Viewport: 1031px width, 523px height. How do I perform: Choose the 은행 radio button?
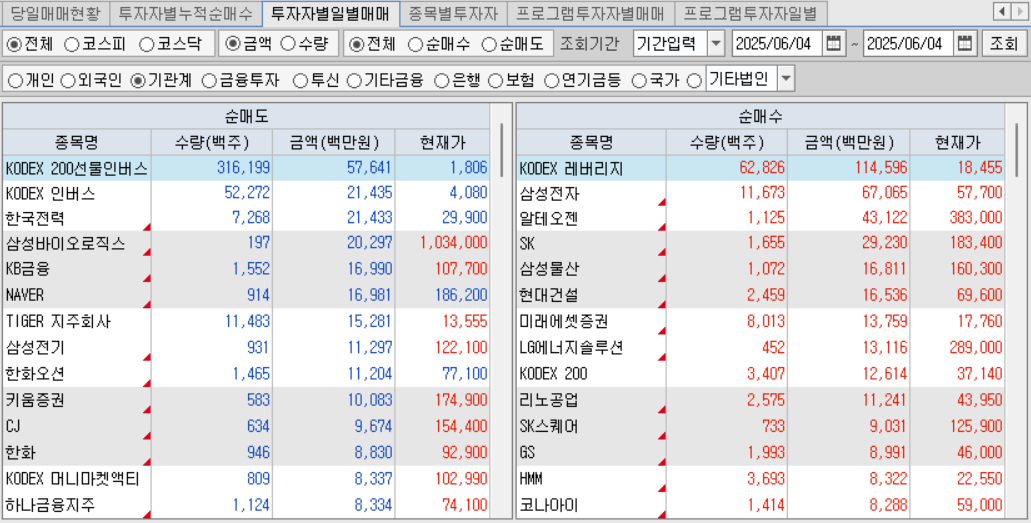(442, 80)
